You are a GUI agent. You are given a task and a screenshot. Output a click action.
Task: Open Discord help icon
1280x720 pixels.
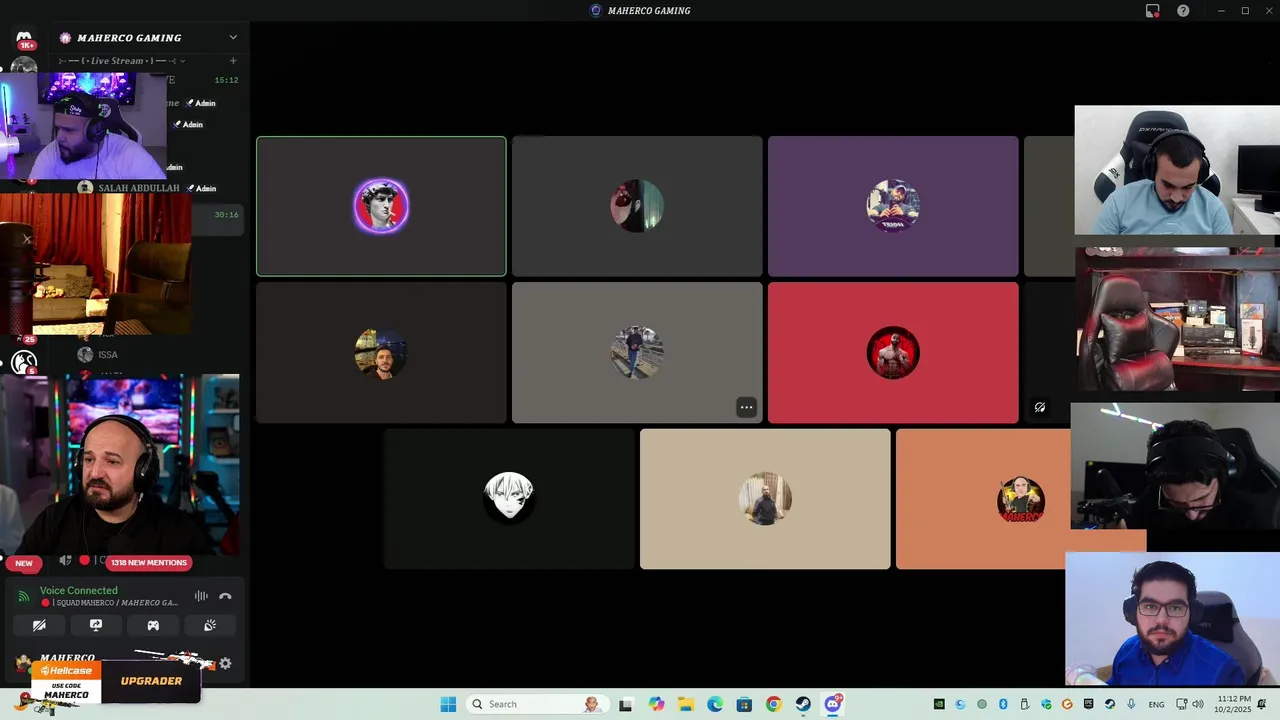pyautogui.click(x=1183, y=11)
